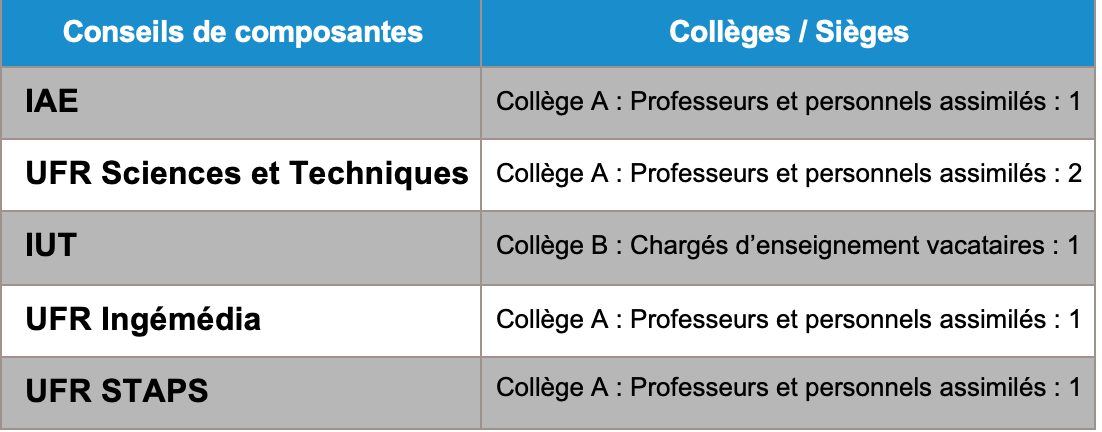Click the seat number 1 in the UFR Ingémédia row

pos(1074,319)
